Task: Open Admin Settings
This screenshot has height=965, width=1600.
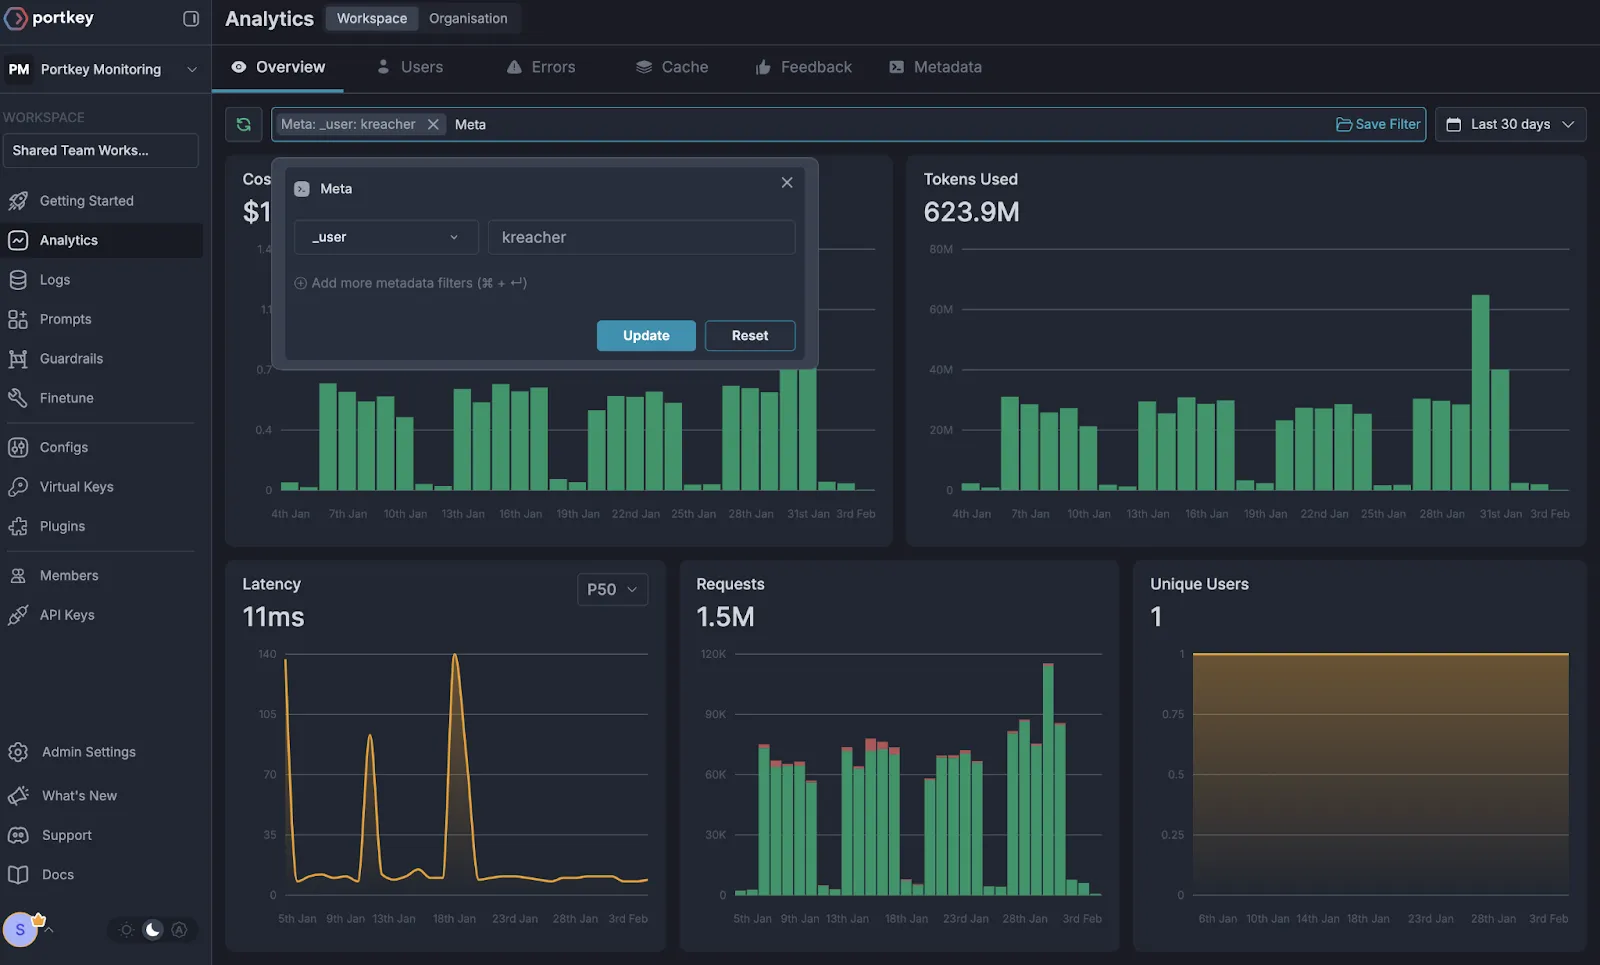Action: click(x=87, y=751)
